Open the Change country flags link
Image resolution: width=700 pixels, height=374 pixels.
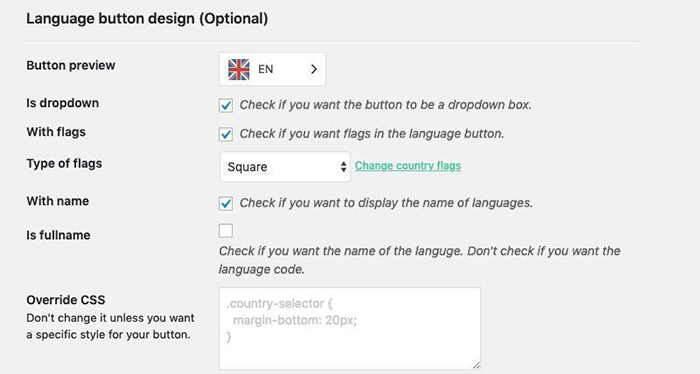pos(408,166)
